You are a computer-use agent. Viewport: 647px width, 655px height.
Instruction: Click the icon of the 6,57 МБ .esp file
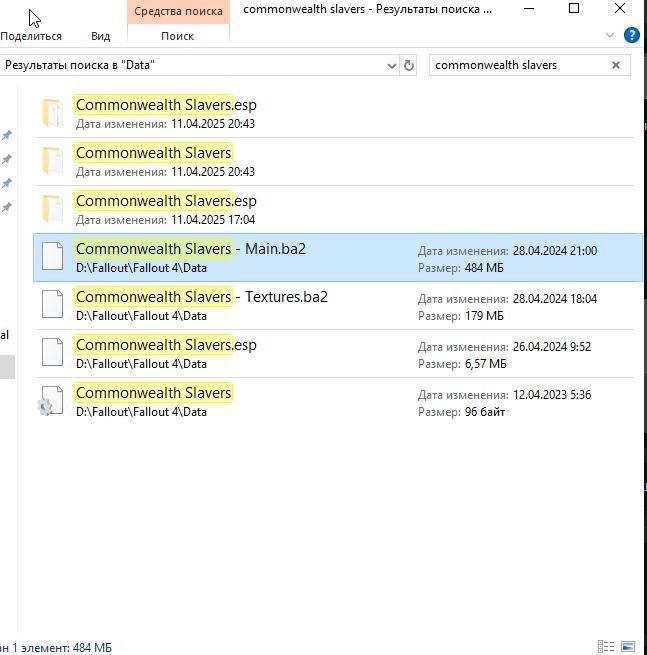click(x=53, y=353)
